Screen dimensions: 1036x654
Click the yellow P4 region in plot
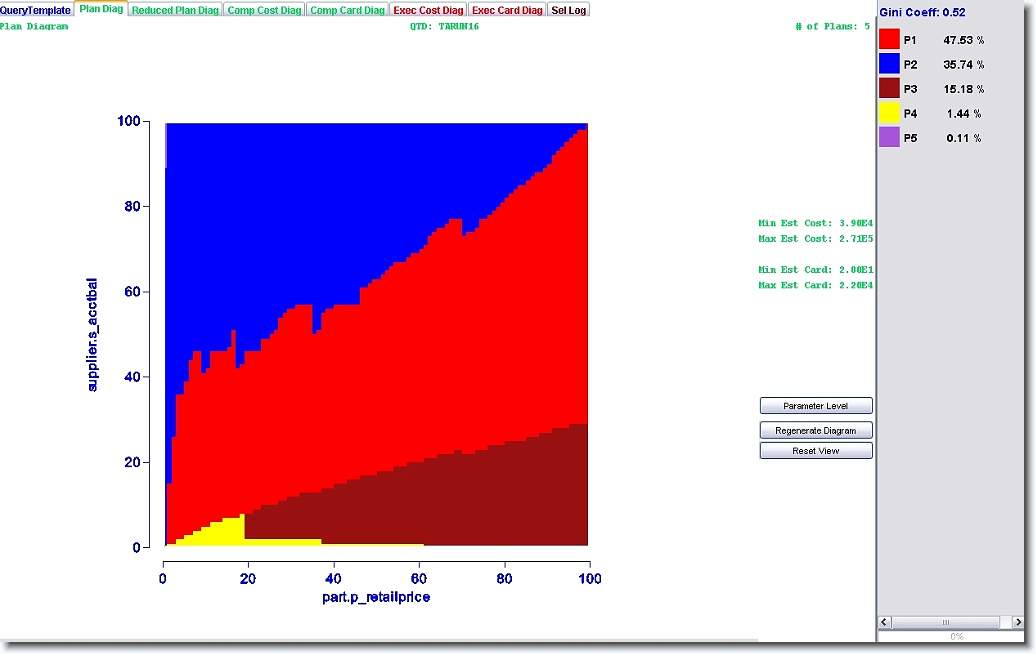click(x=225, y=530)
